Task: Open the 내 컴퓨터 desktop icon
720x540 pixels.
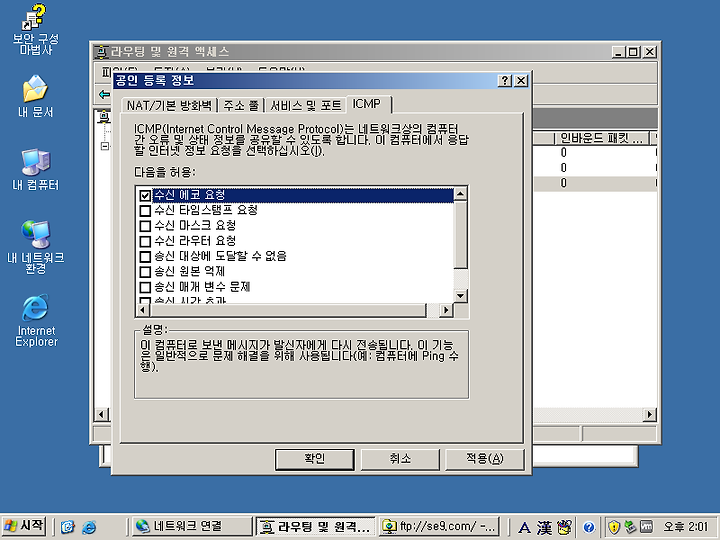Action: pos(35,169)
